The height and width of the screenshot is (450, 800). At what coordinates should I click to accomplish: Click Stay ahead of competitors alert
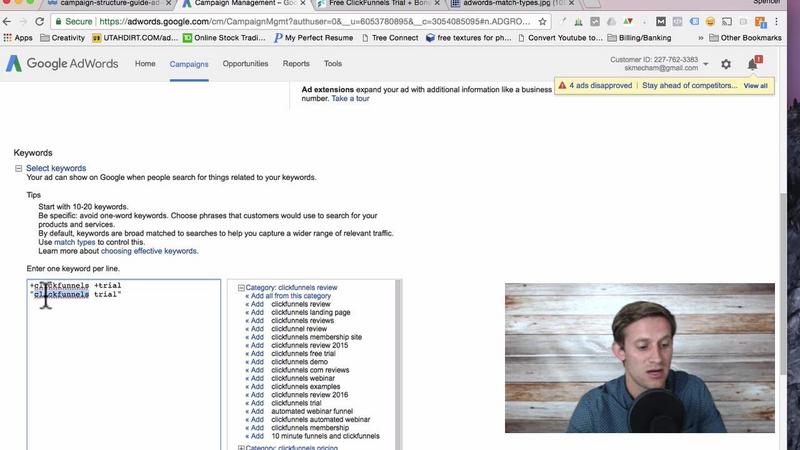click(x=689, y=86)
